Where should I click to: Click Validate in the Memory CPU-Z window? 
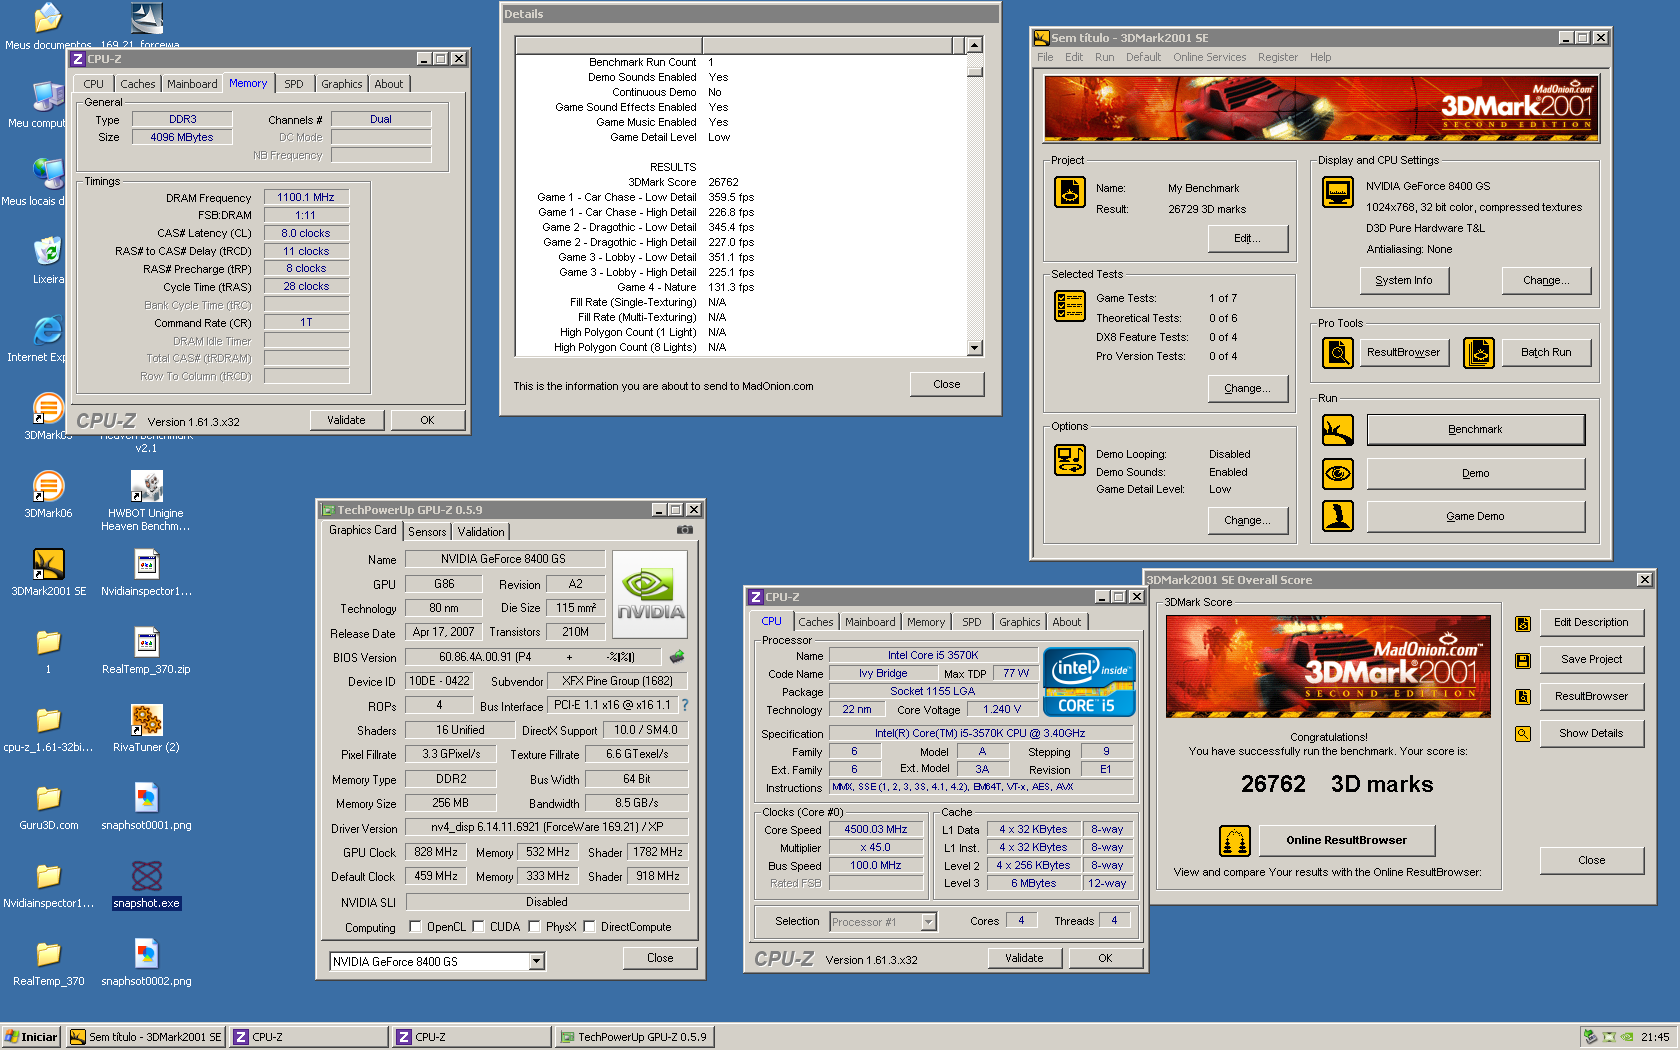tap(346, 421)
